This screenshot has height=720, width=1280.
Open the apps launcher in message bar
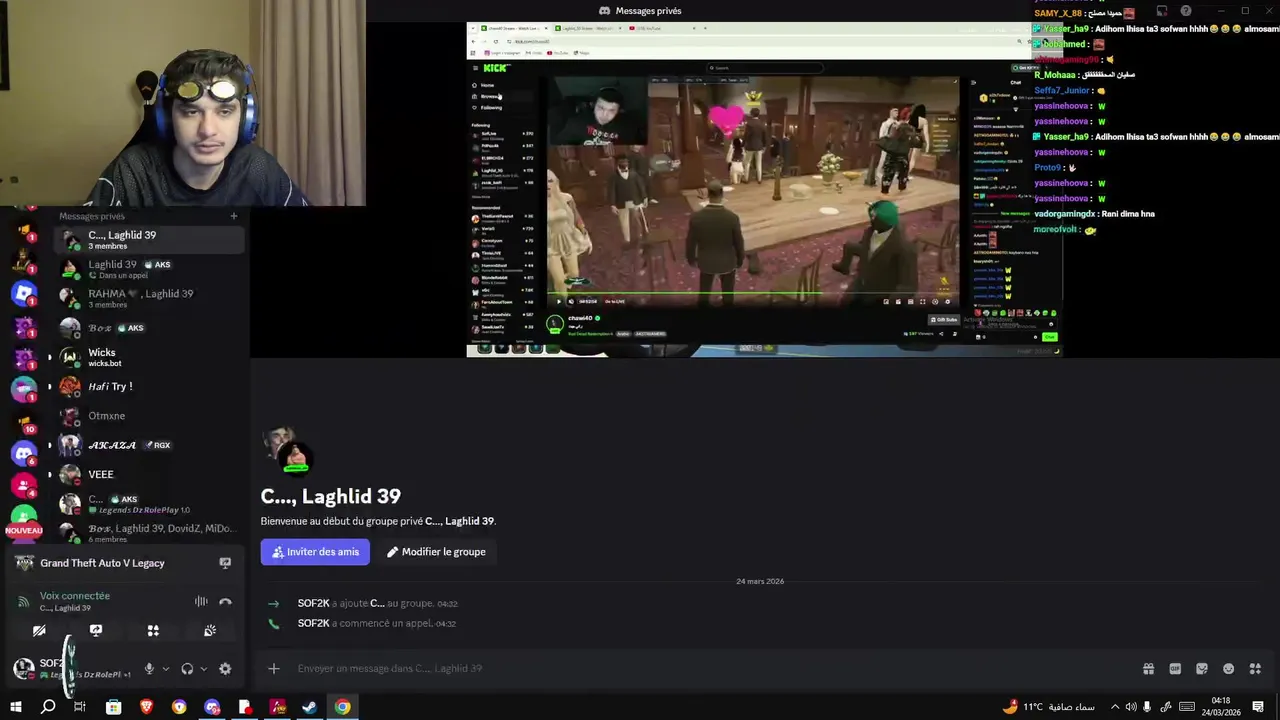[1256, 669]
